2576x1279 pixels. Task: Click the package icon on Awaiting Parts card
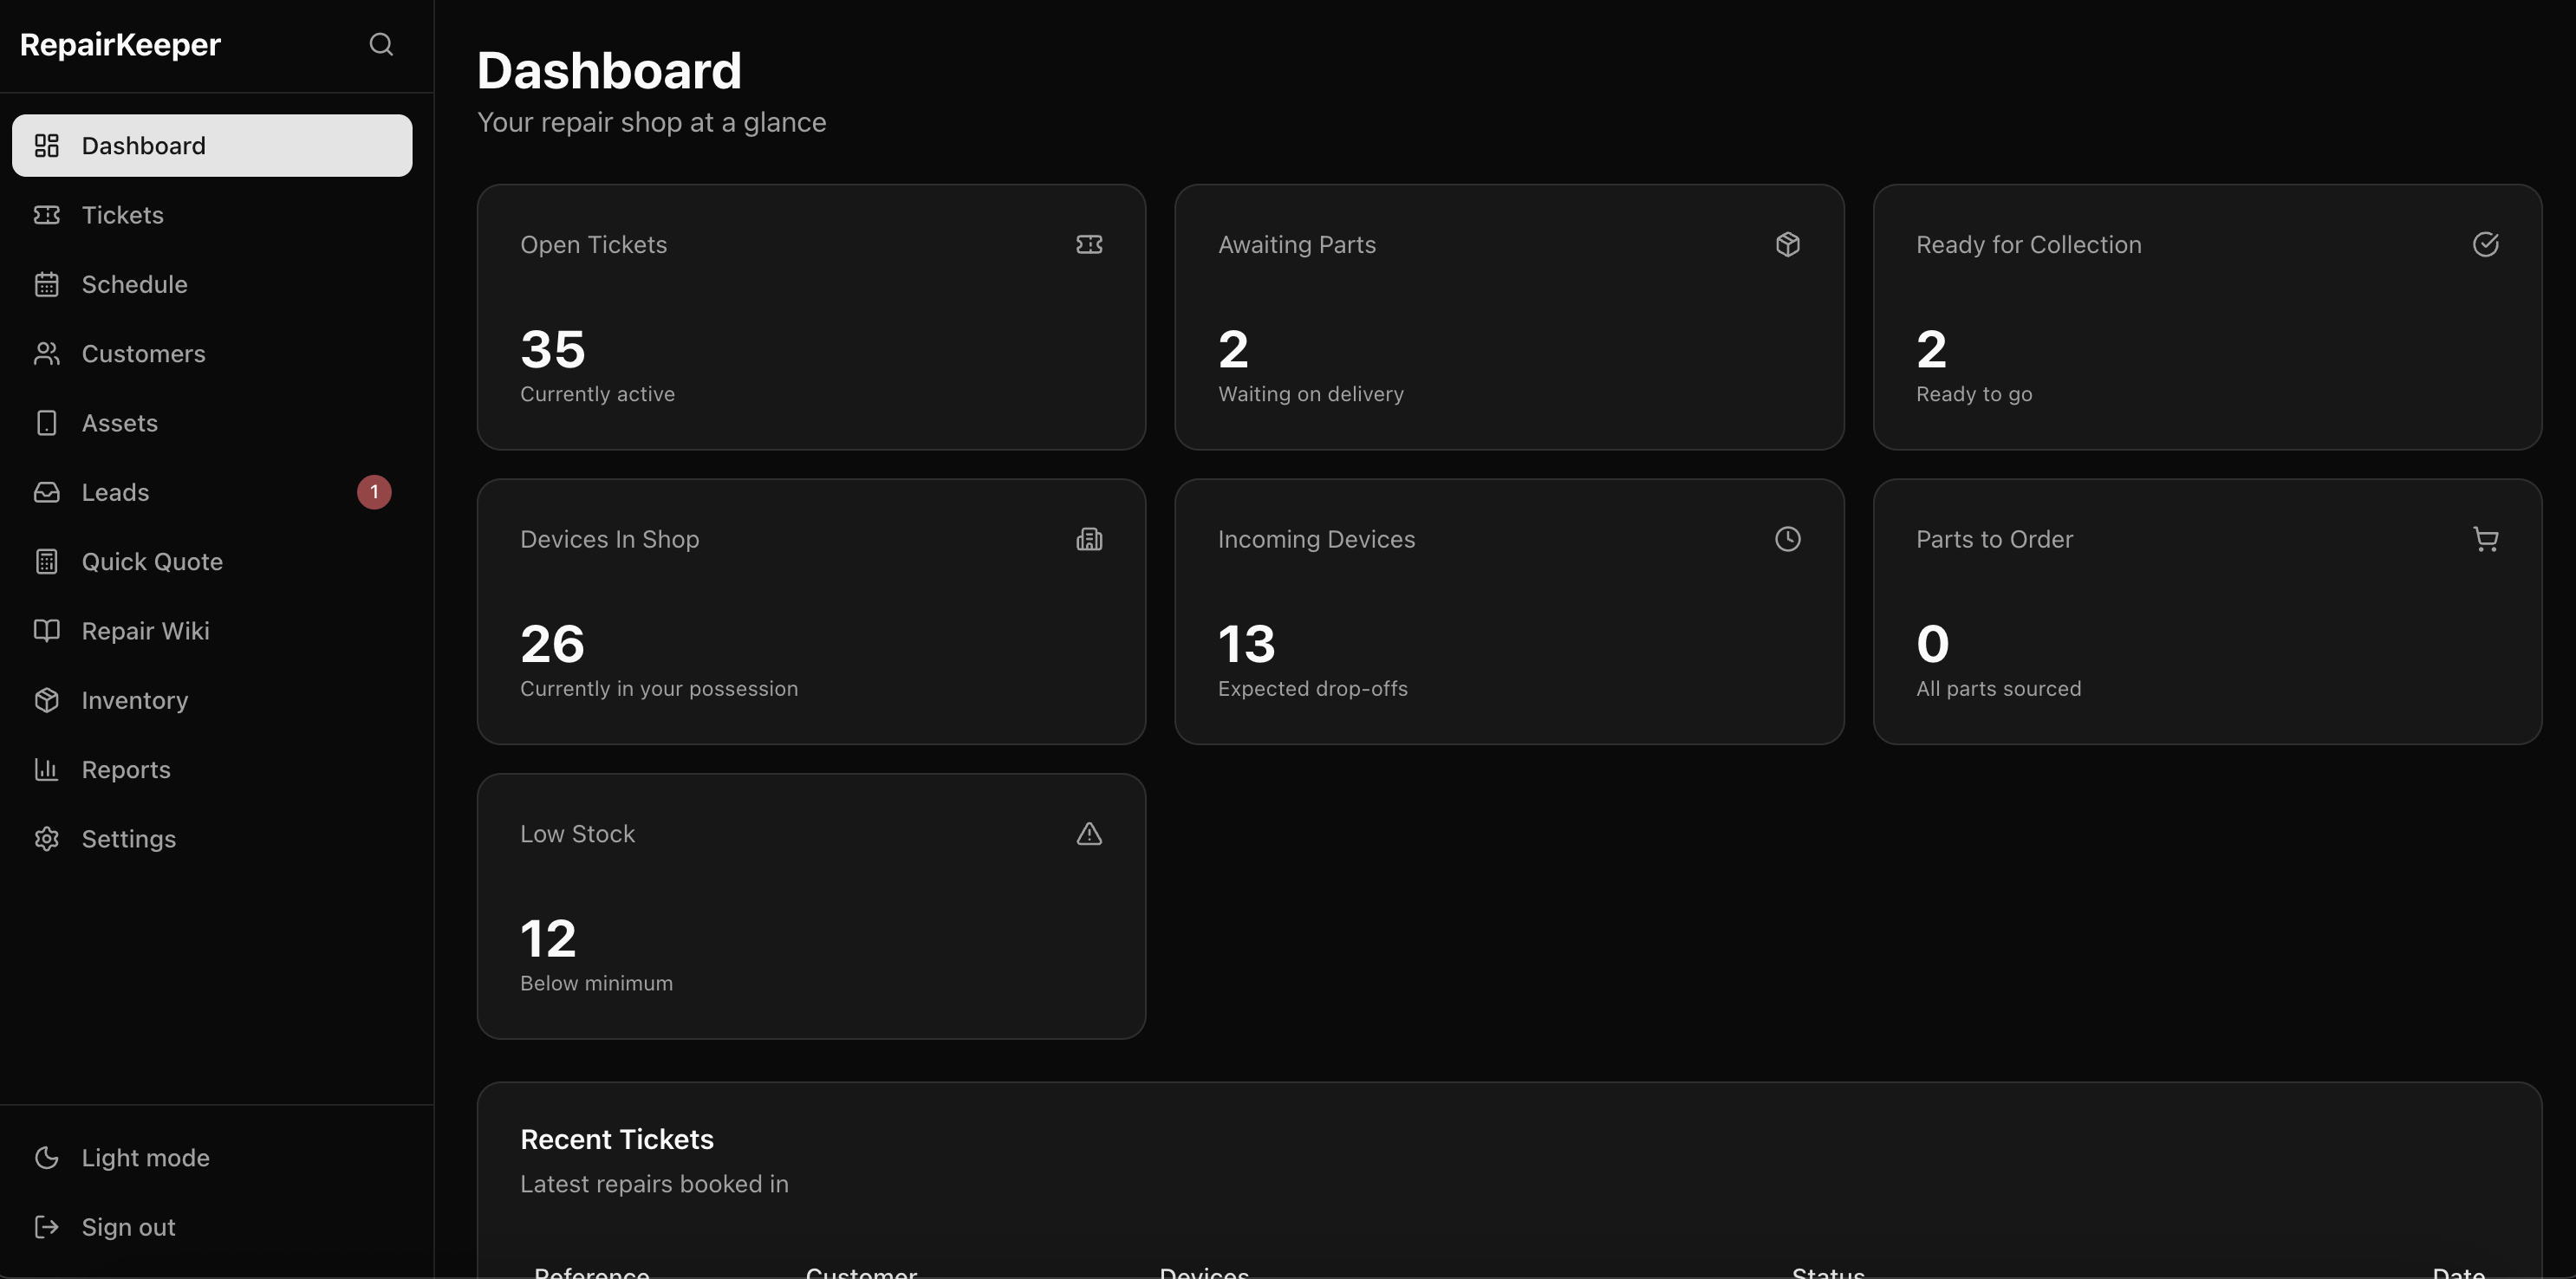(1787, 244)
